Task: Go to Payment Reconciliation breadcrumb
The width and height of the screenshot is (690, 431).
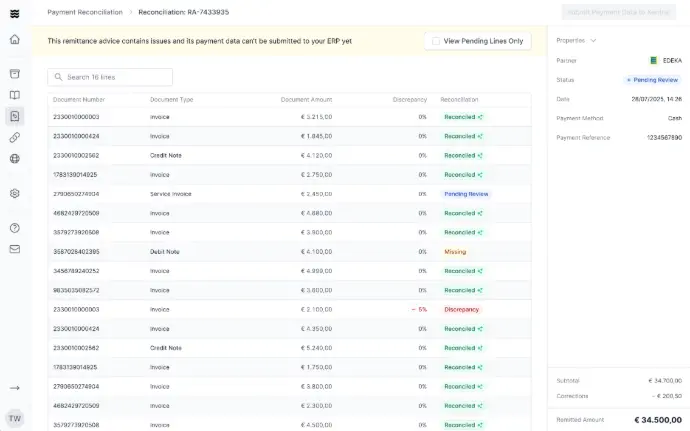Action: pos(85,12)
